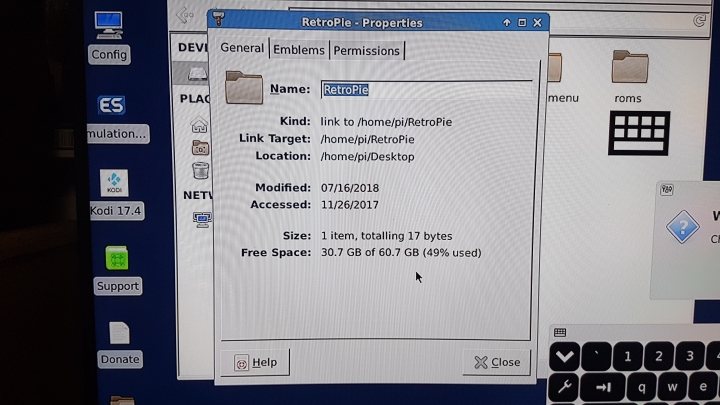Image resolution: width=720 pixels, height=405 pixels.
Task: Switch to the General tab
Action: tap(242, 48)
